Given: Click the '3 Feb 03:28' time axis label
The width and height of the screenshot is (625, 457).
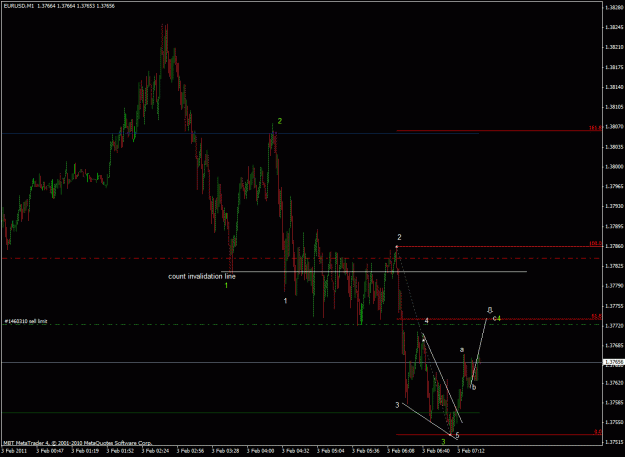Looking at the screenshot, I should click(x=225, y=451).
